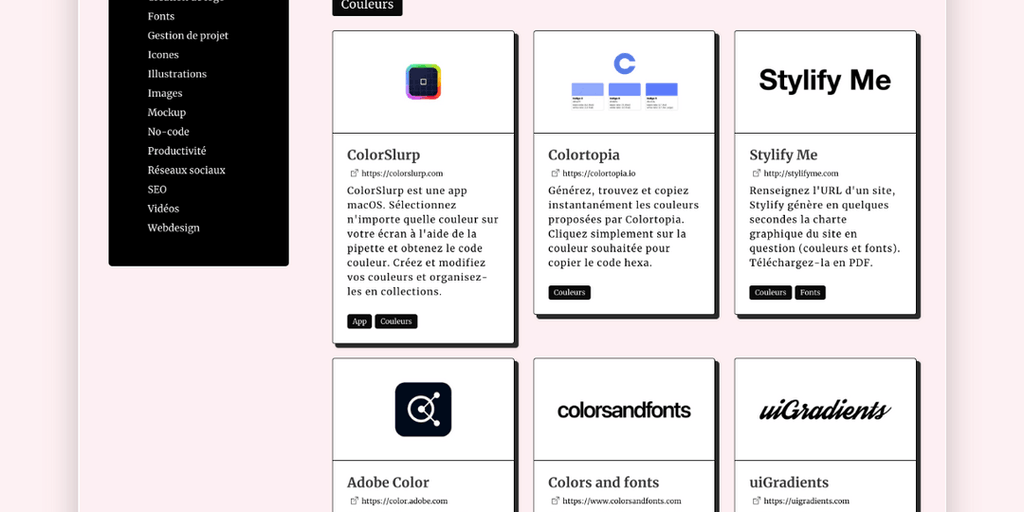Screen dimensions: 1024x512
Task: Click Couleurs tag on Colortopia card
Action: tap(569, 293)
